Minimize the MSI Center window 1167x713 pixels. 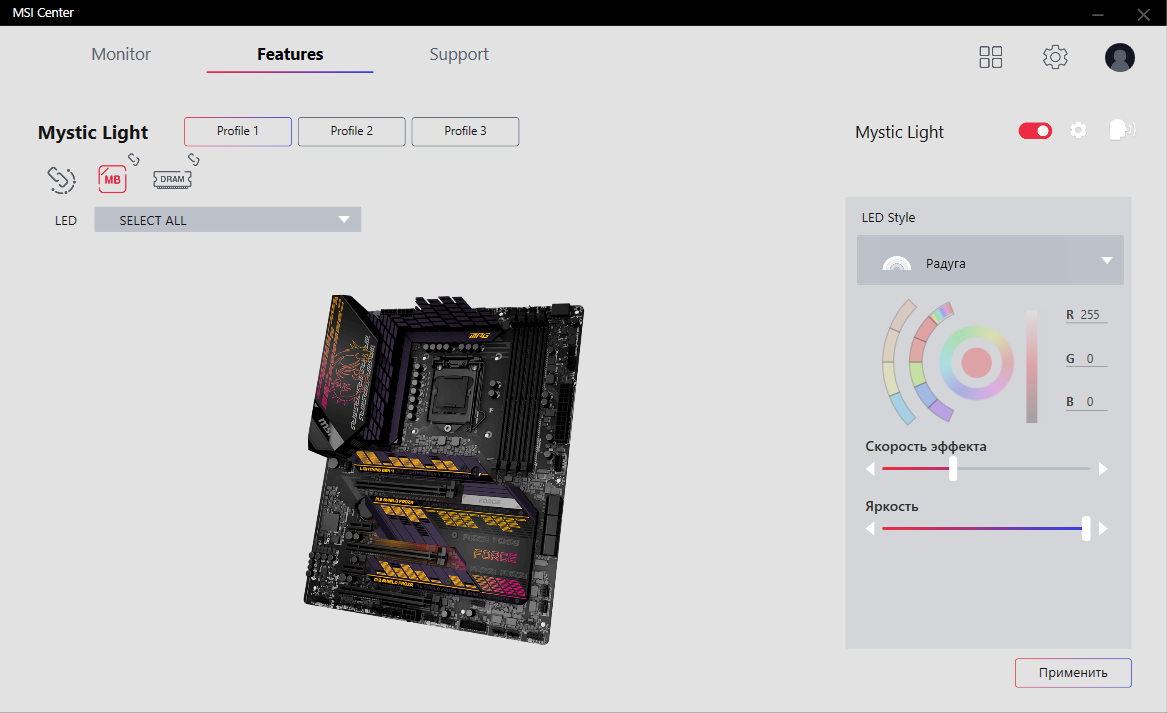[x=1098, y=13]
